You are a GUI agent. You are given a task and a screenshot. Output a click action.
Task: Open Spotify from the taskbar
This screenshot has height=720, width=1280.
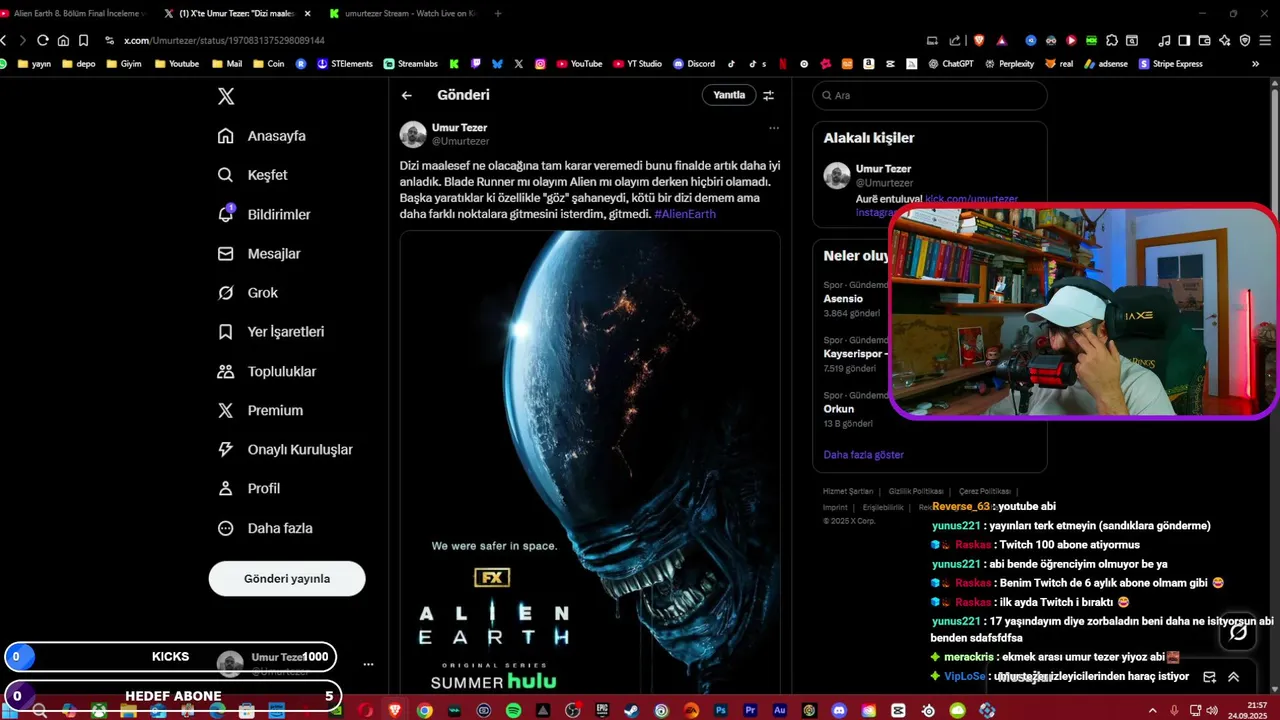coord(513,710)
